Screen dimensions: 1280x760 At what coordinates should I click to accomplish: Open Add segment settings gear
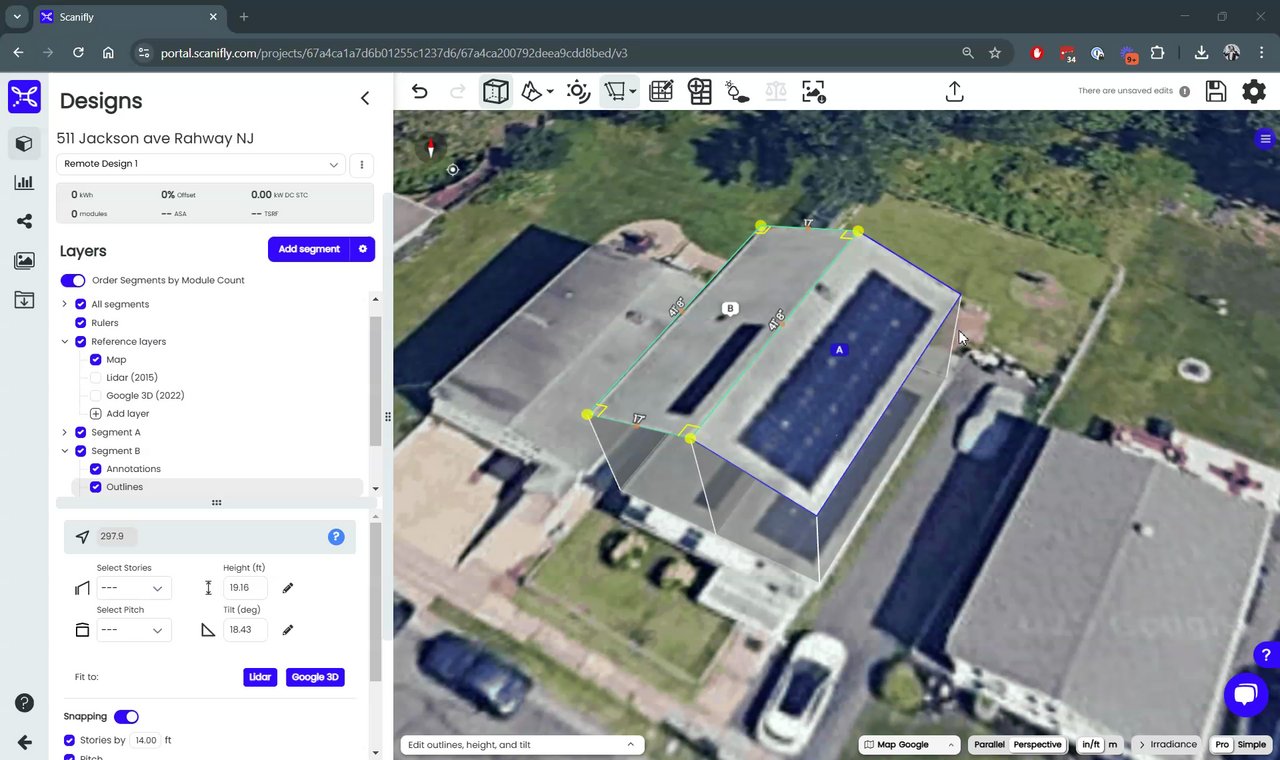(363, 249)
